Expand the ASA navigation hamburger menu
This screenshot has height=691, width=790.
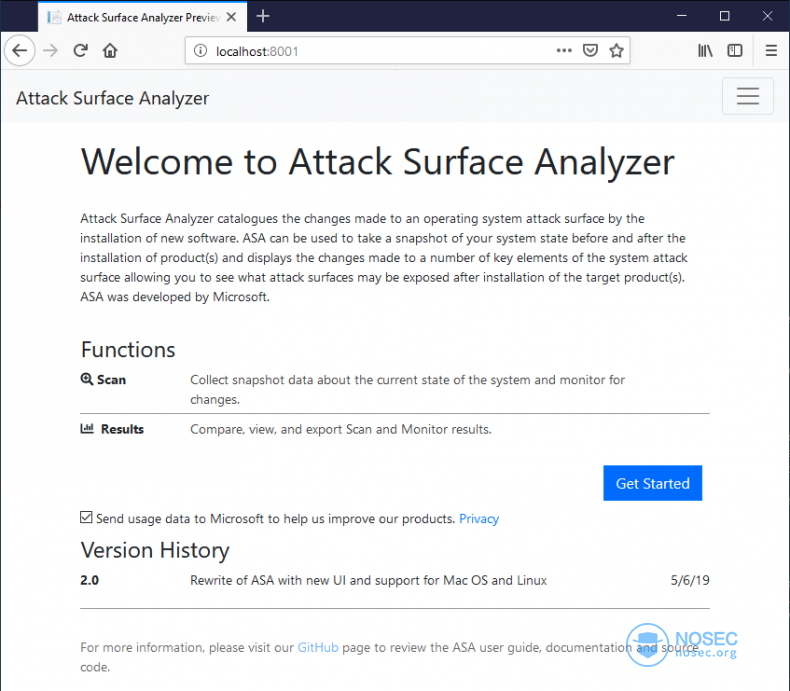748,96
